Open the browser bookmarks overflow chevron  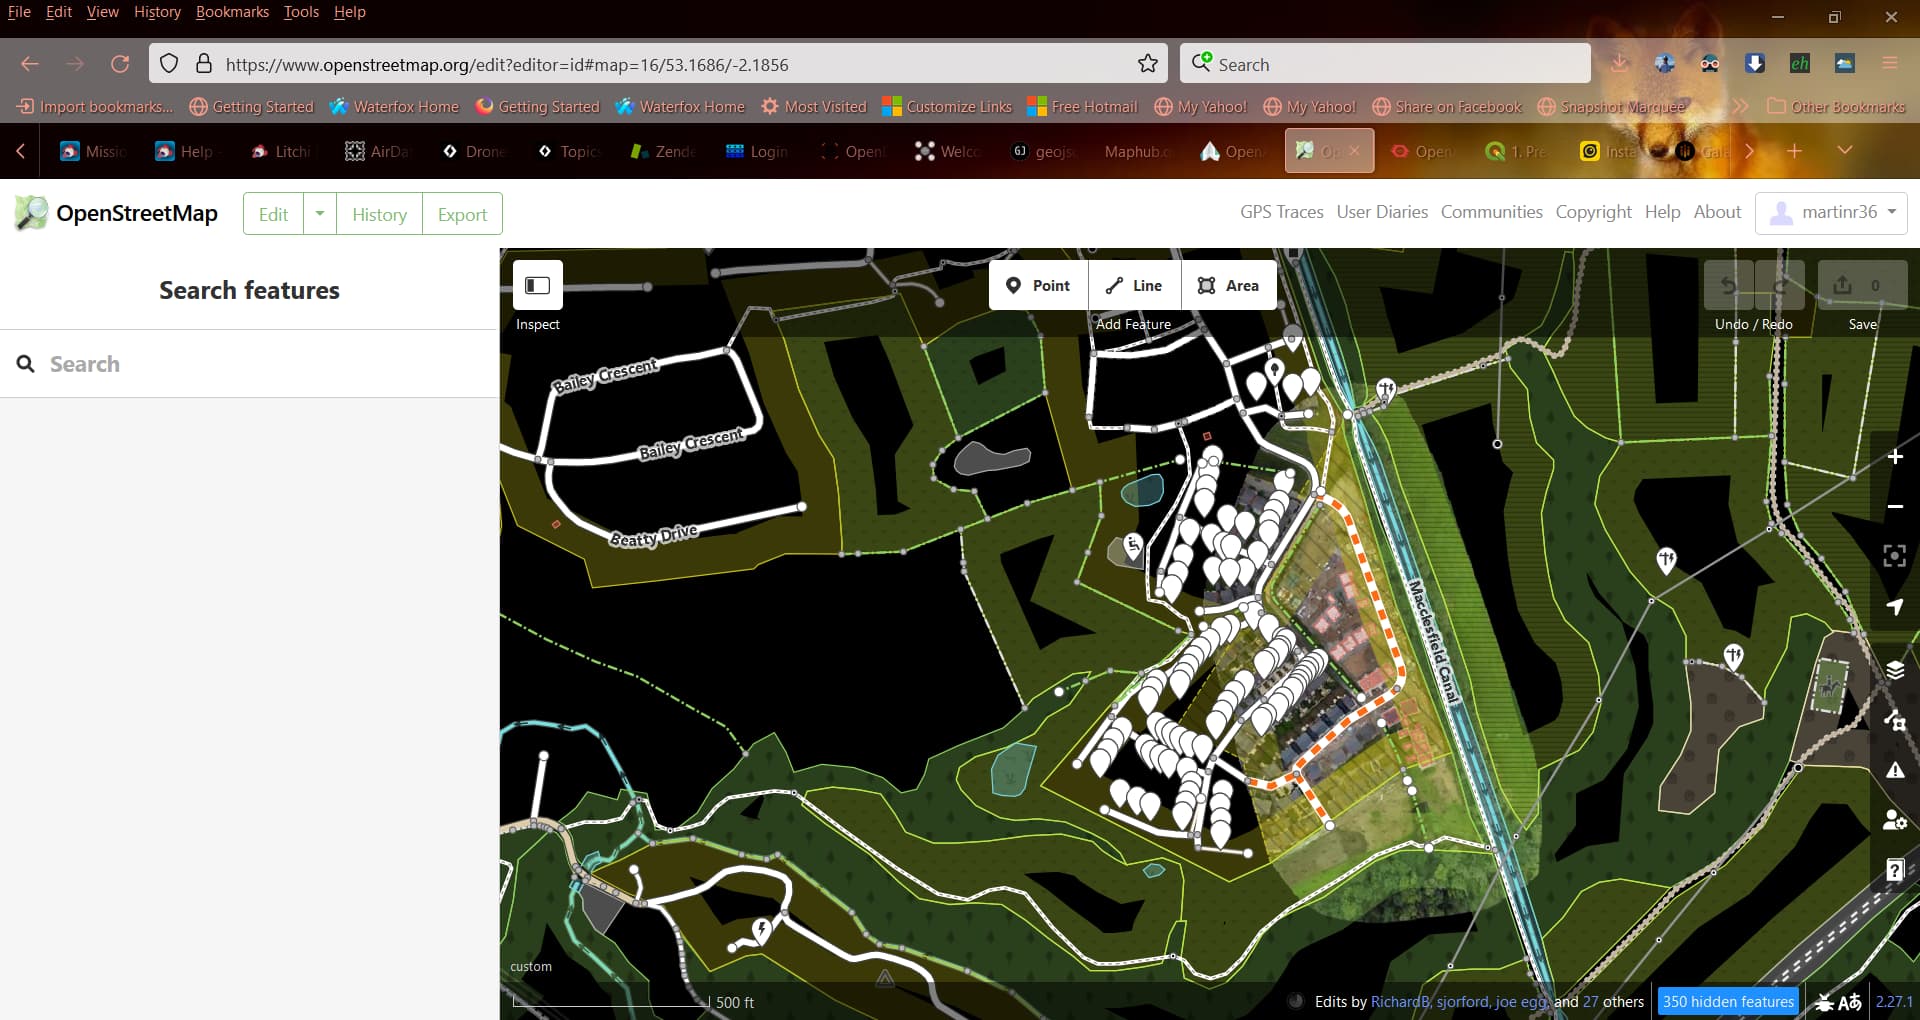tap(1742, 106)
